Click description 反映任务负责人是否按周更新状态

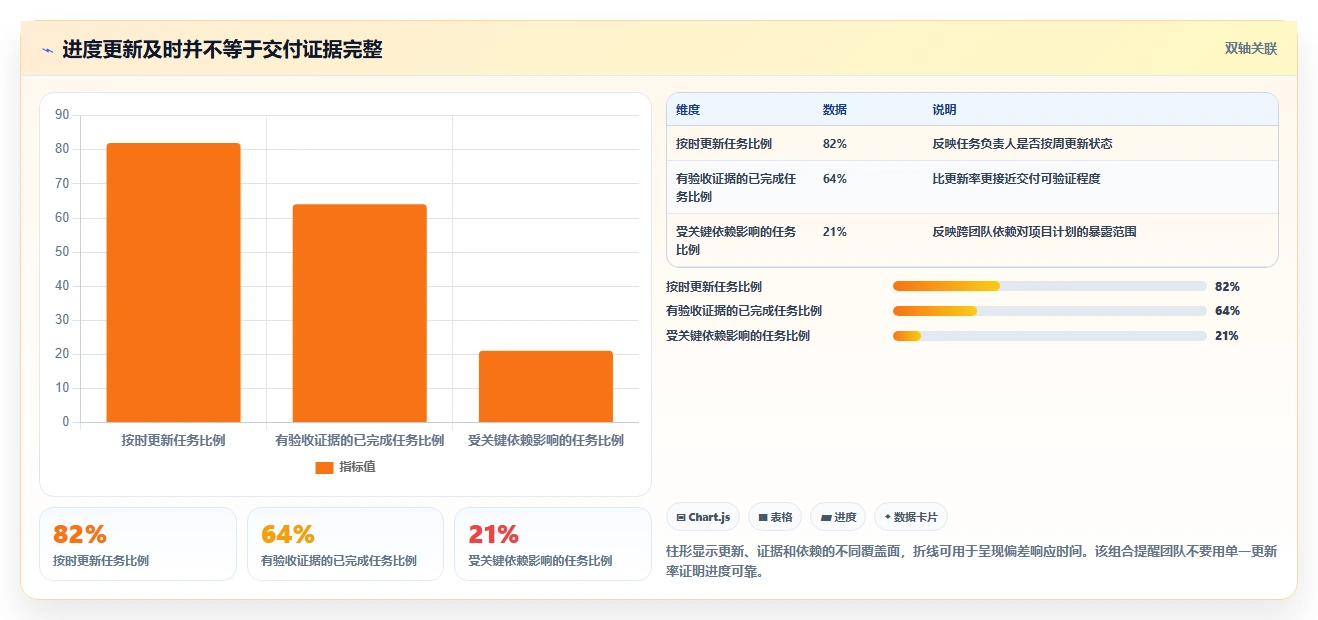pyautogui.click(x=1023, y=144)
